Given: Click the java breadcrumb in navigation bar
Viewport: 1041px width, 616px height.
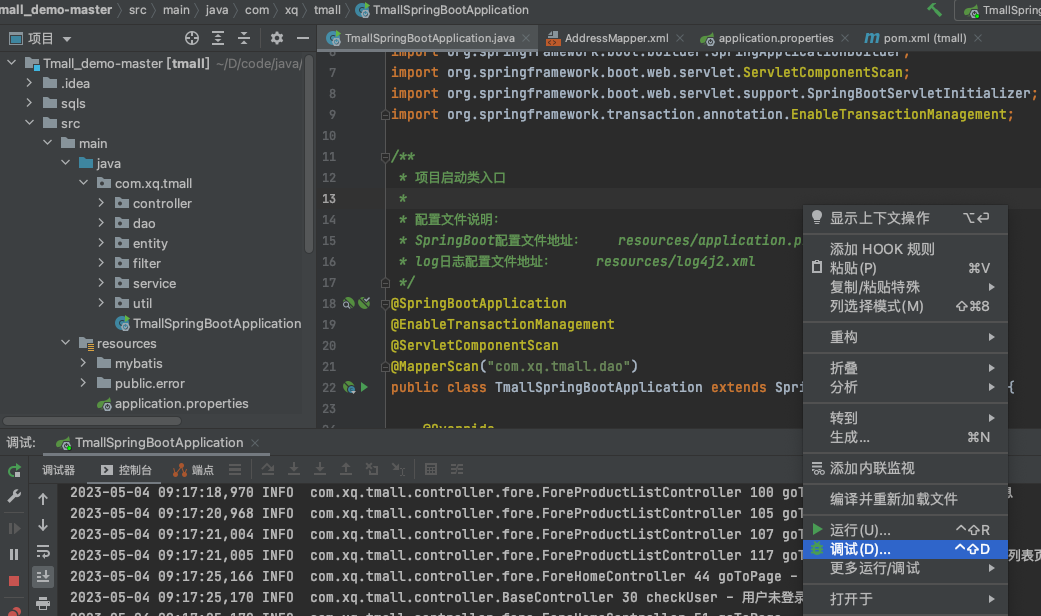Looking at the screenshot, I should (x=216, y=10).
